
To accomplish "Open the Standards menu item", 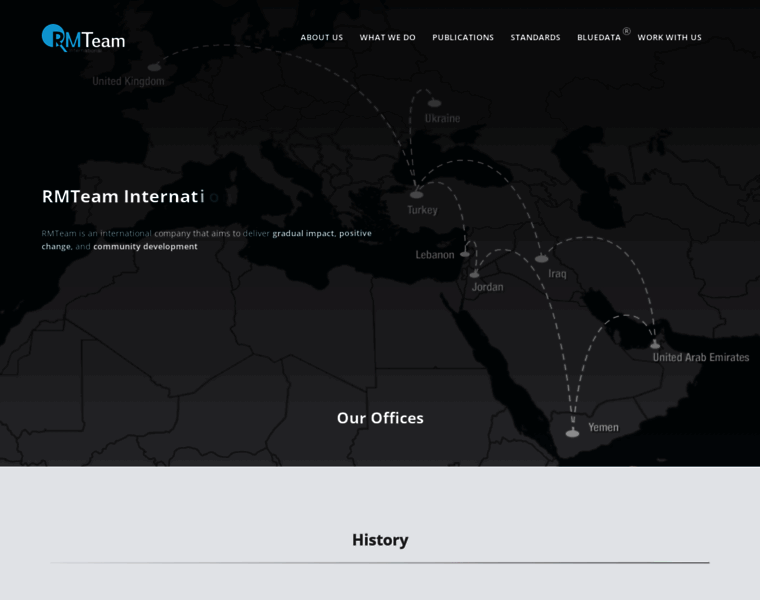I will [535, 37].
